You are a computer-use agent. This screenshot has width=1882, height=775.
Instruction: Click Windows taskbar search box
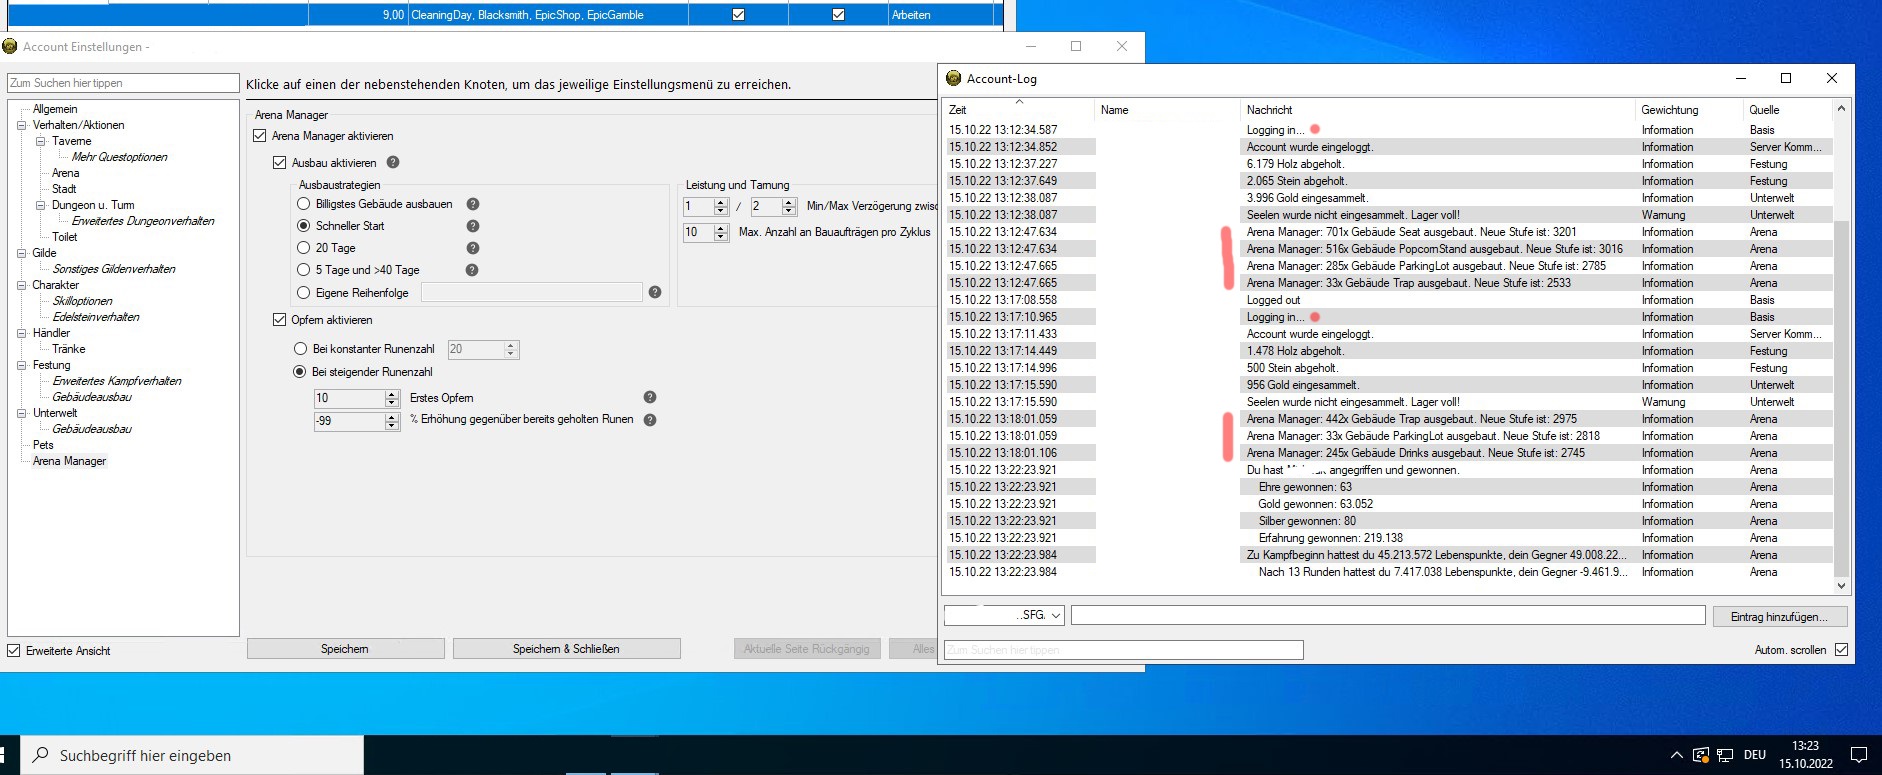(x=193, y=755)
